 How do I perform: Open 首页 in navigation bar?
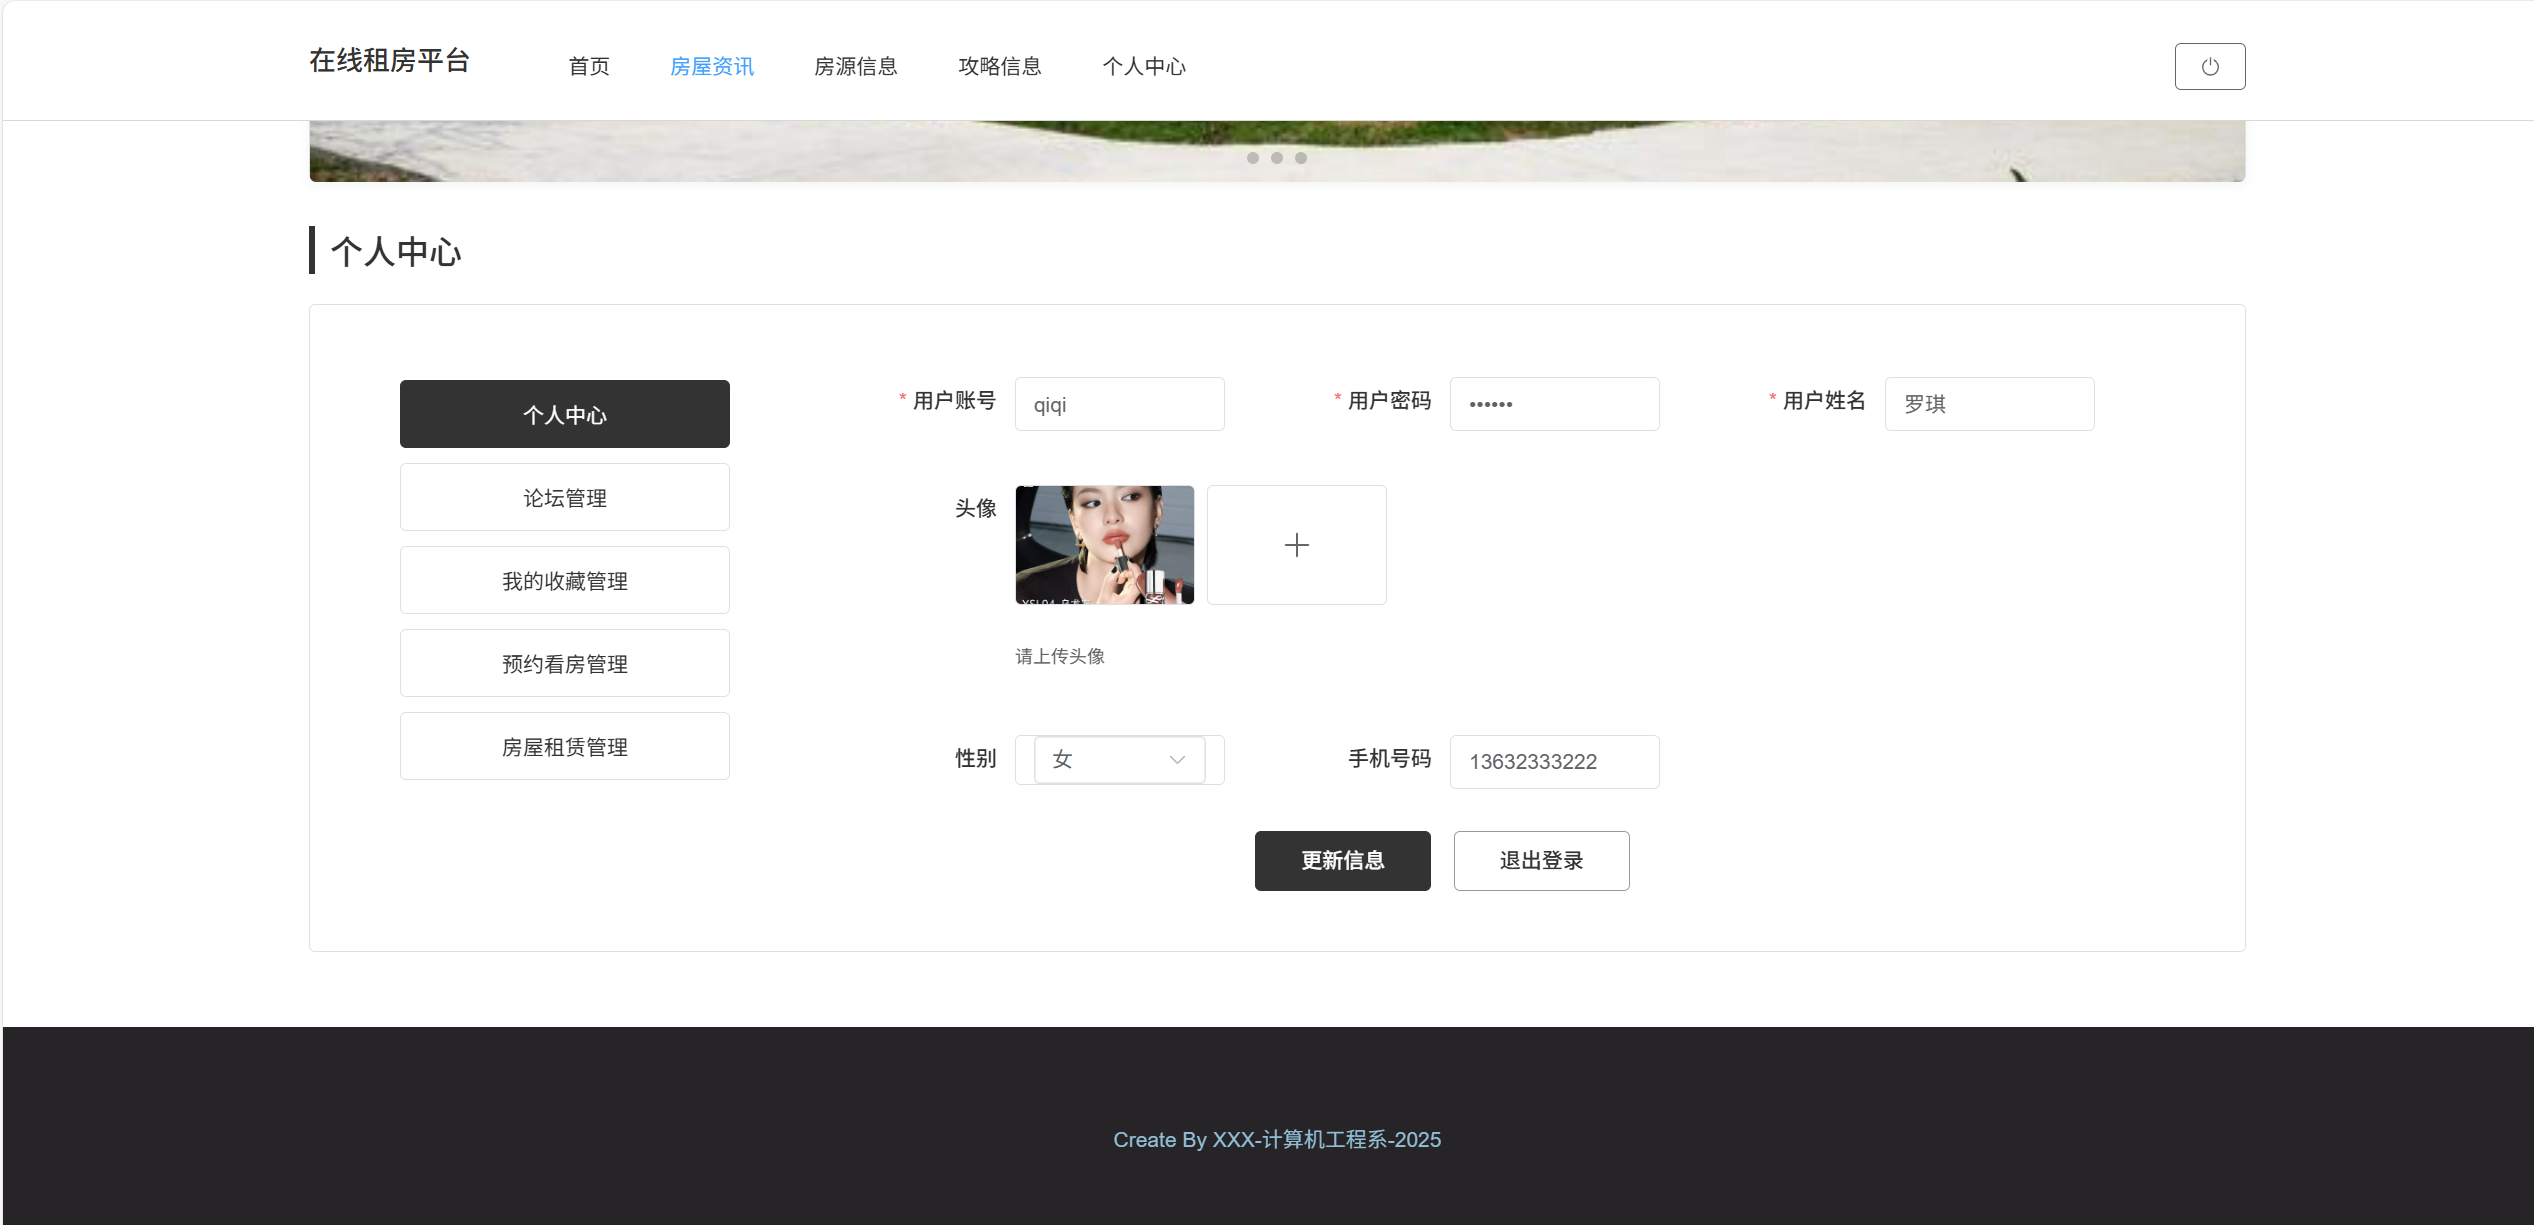tap(589, 66)
